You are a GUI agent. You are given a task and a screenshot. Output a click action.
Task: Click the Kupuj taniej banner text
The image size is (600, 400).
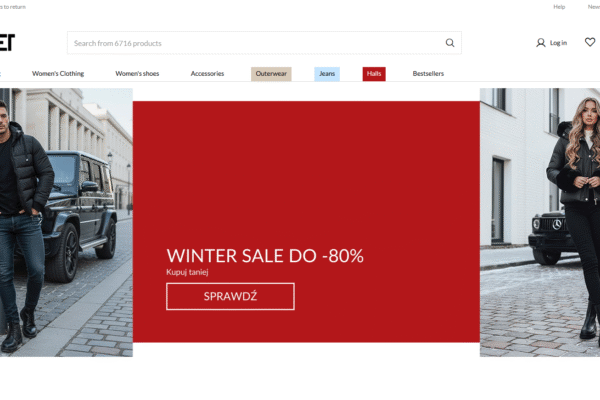pyautogui.click(x=188, y=272)
